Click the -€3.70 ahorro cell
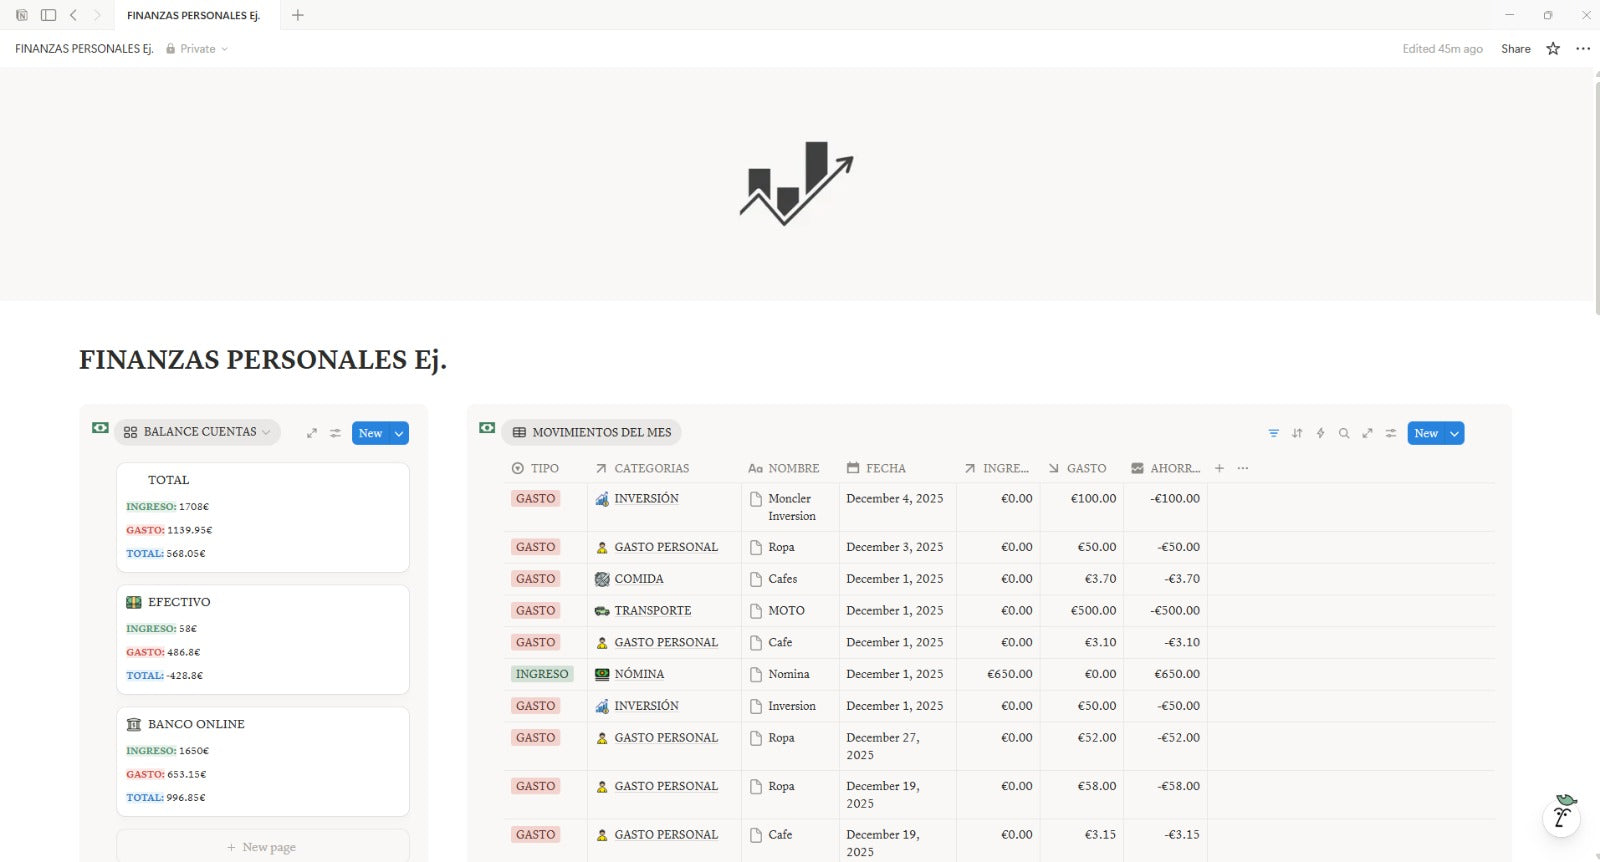The height and width of the screenshot is (862, 1600). coord(1165,578)
